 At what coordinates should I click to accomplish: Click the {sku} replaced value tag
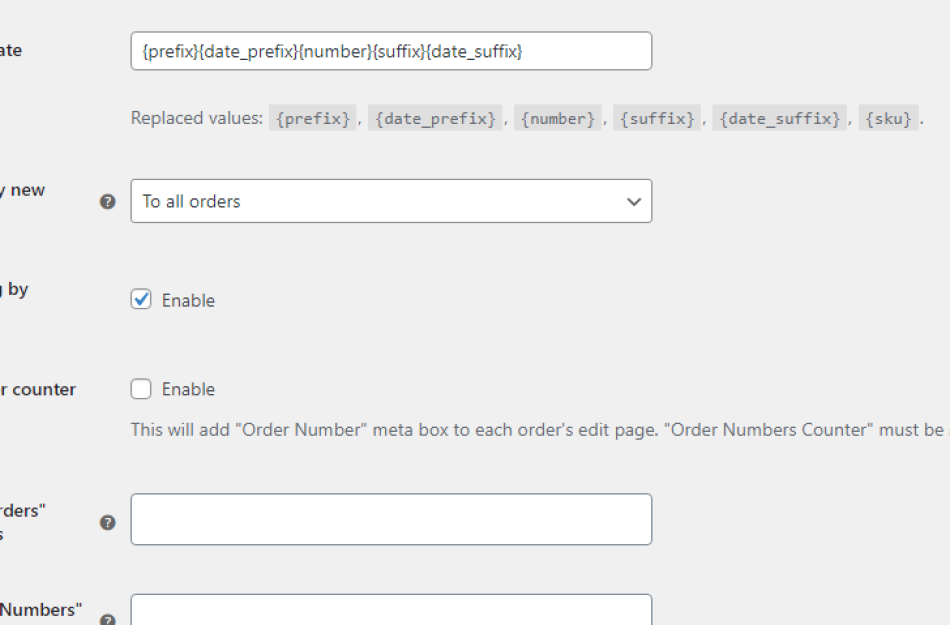click(889, 117)
